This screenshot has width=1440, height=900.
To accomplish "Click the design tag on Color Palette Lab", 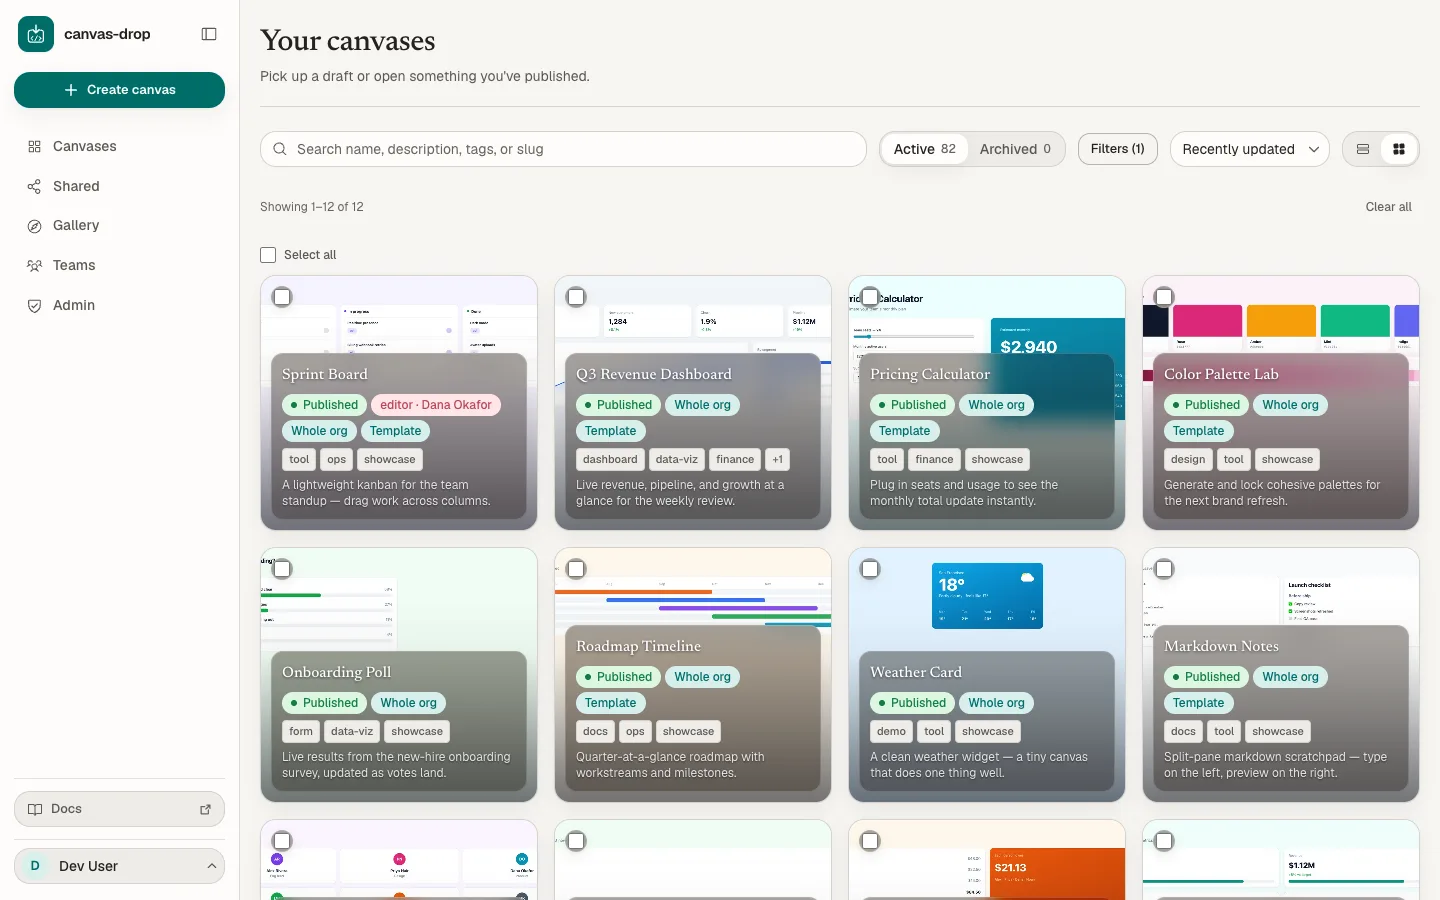I will (x=1188, y=459).
